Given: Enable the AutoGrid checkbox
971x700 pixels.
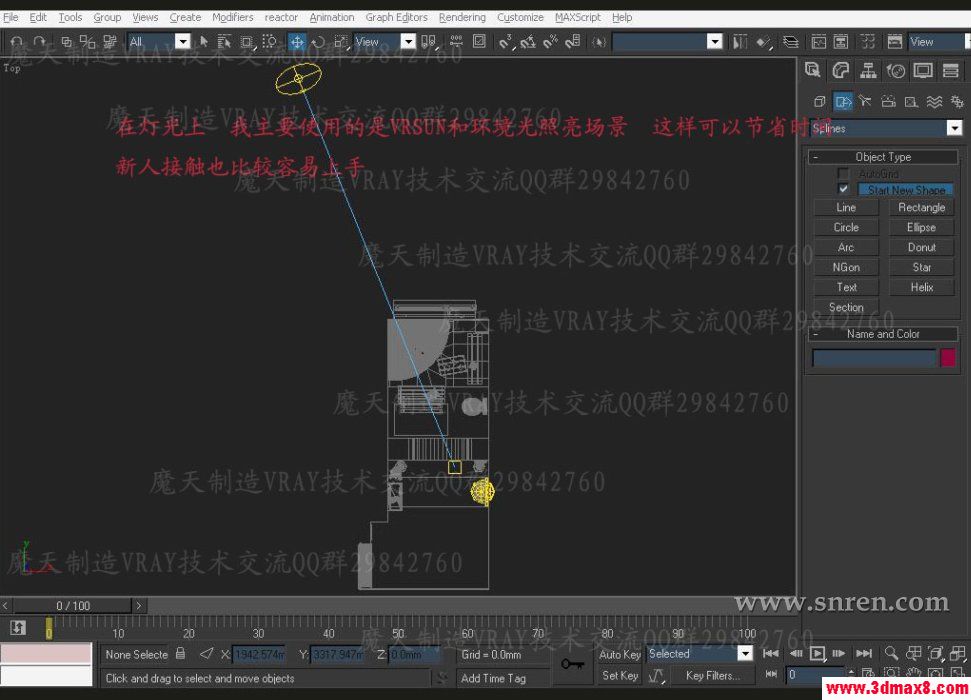Looking at the screenshot, I should point(844,173).
